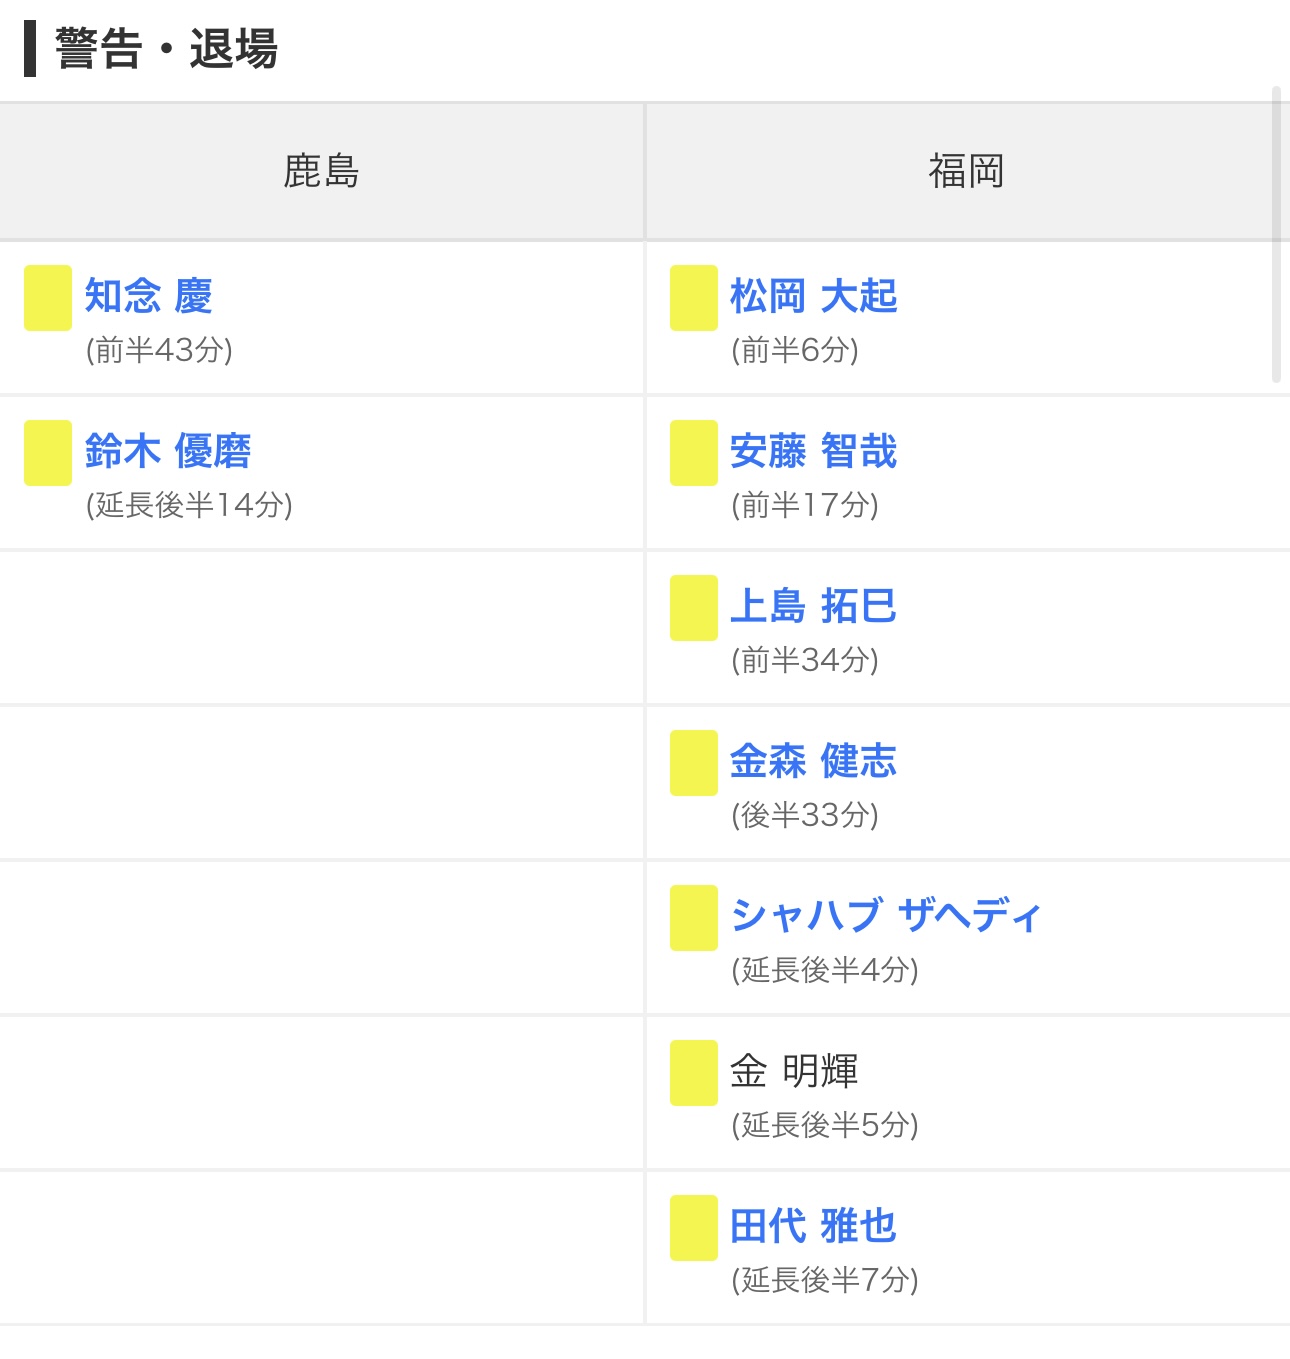Open player link 上島 拓巳
The height and width of the screenshot is (1359, 1290).
(814, 606)
